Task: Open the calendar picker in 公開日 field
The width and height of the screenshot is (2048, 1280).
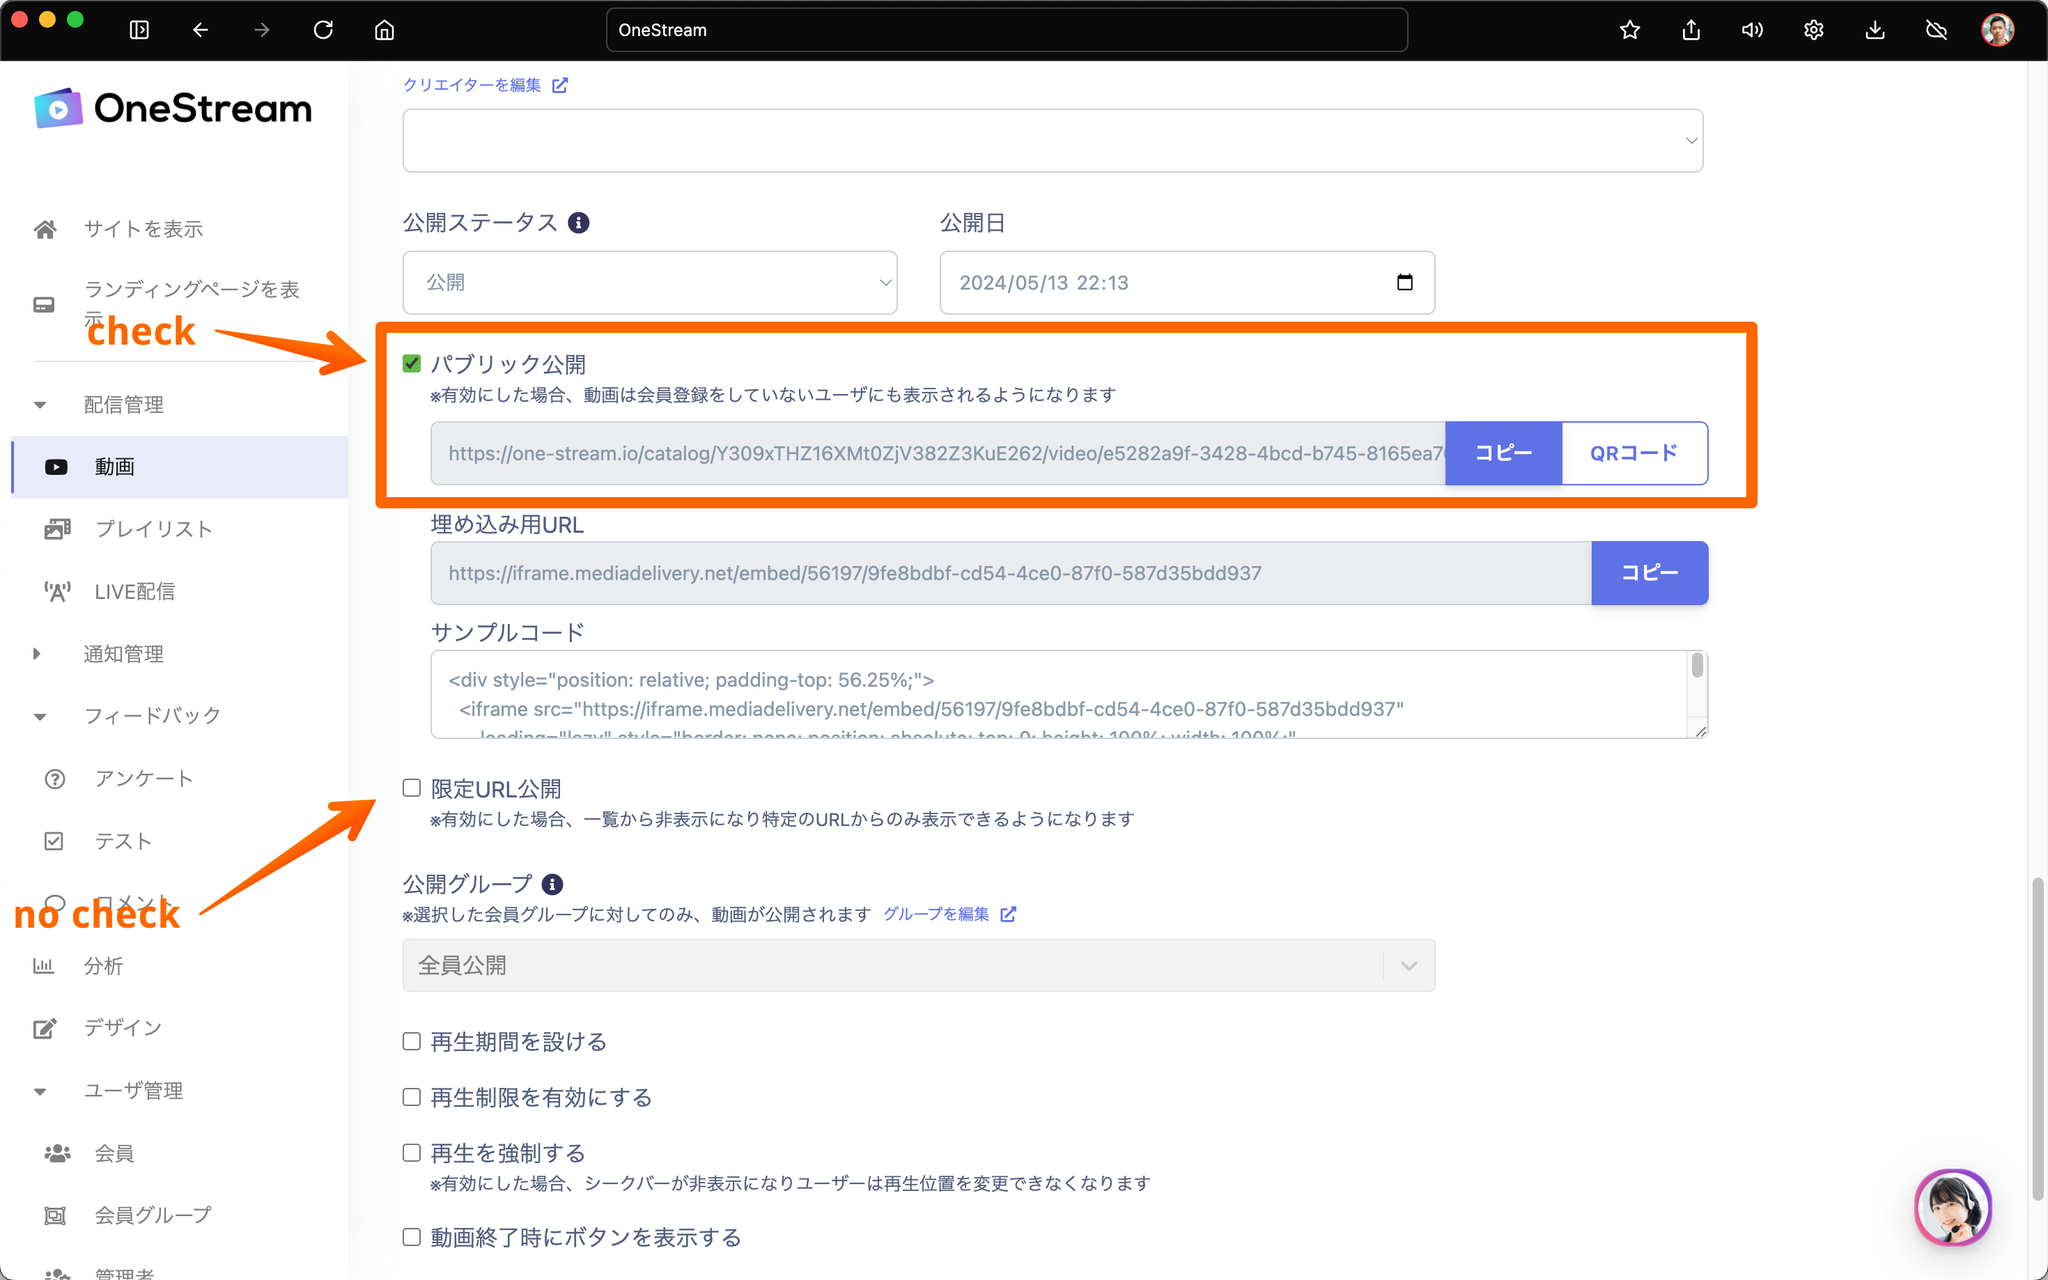Action: point(1404,282)
